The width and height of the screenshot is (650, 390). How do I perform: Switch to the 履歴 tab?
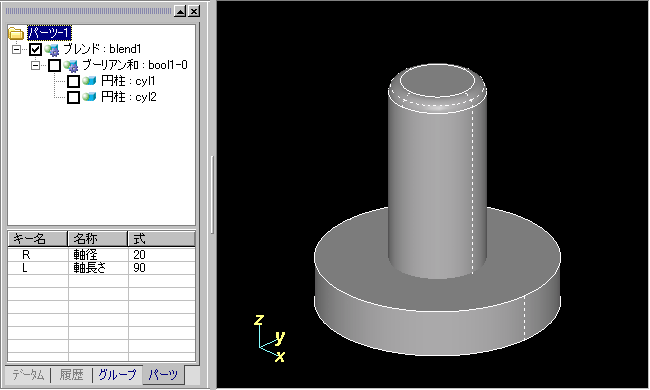[x=71, y=375]
